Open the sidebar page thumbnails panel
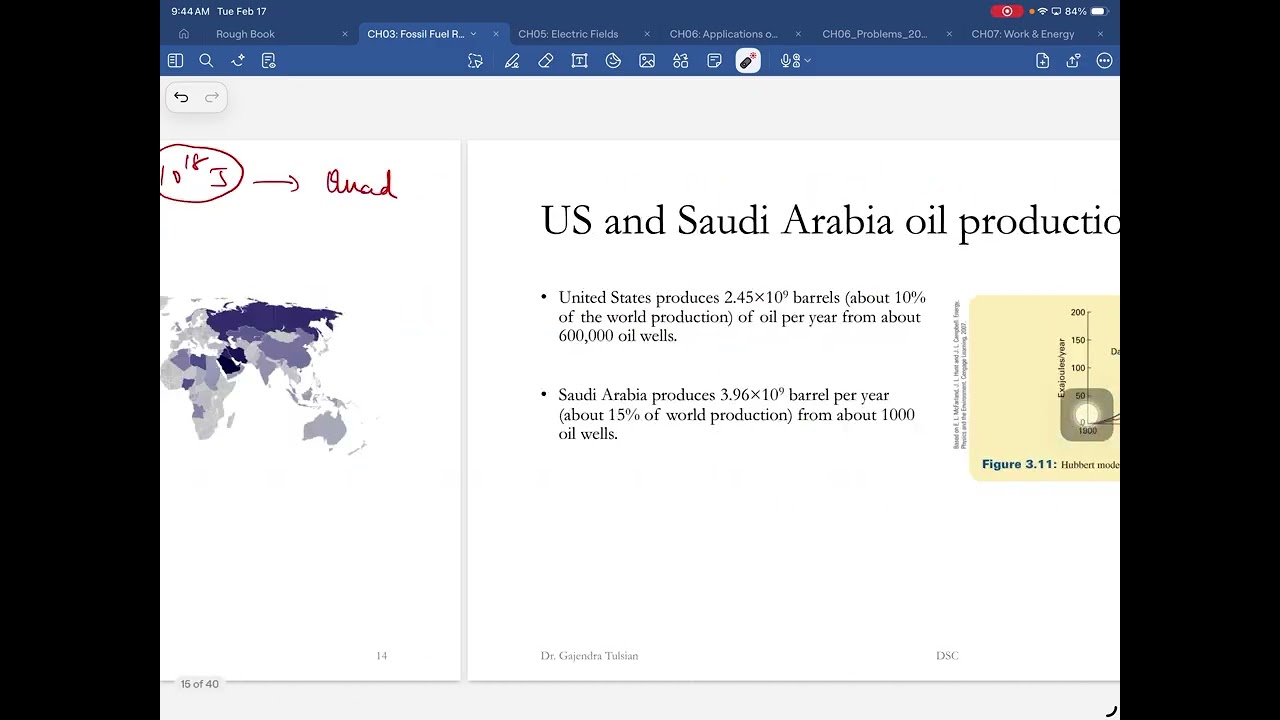1280x720 pixels. [175, 61]
